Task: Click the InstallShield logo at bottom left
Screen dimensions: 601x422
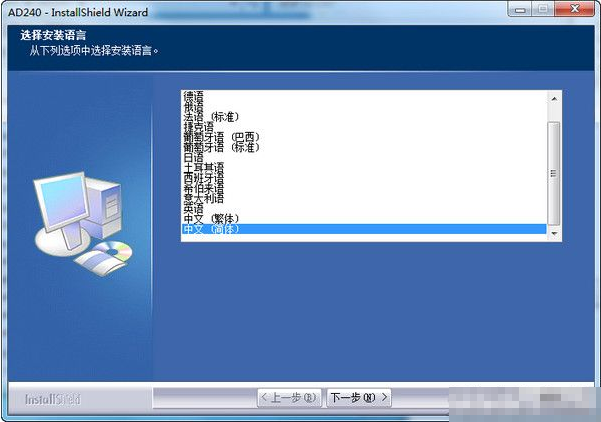Action: [54, 398]
